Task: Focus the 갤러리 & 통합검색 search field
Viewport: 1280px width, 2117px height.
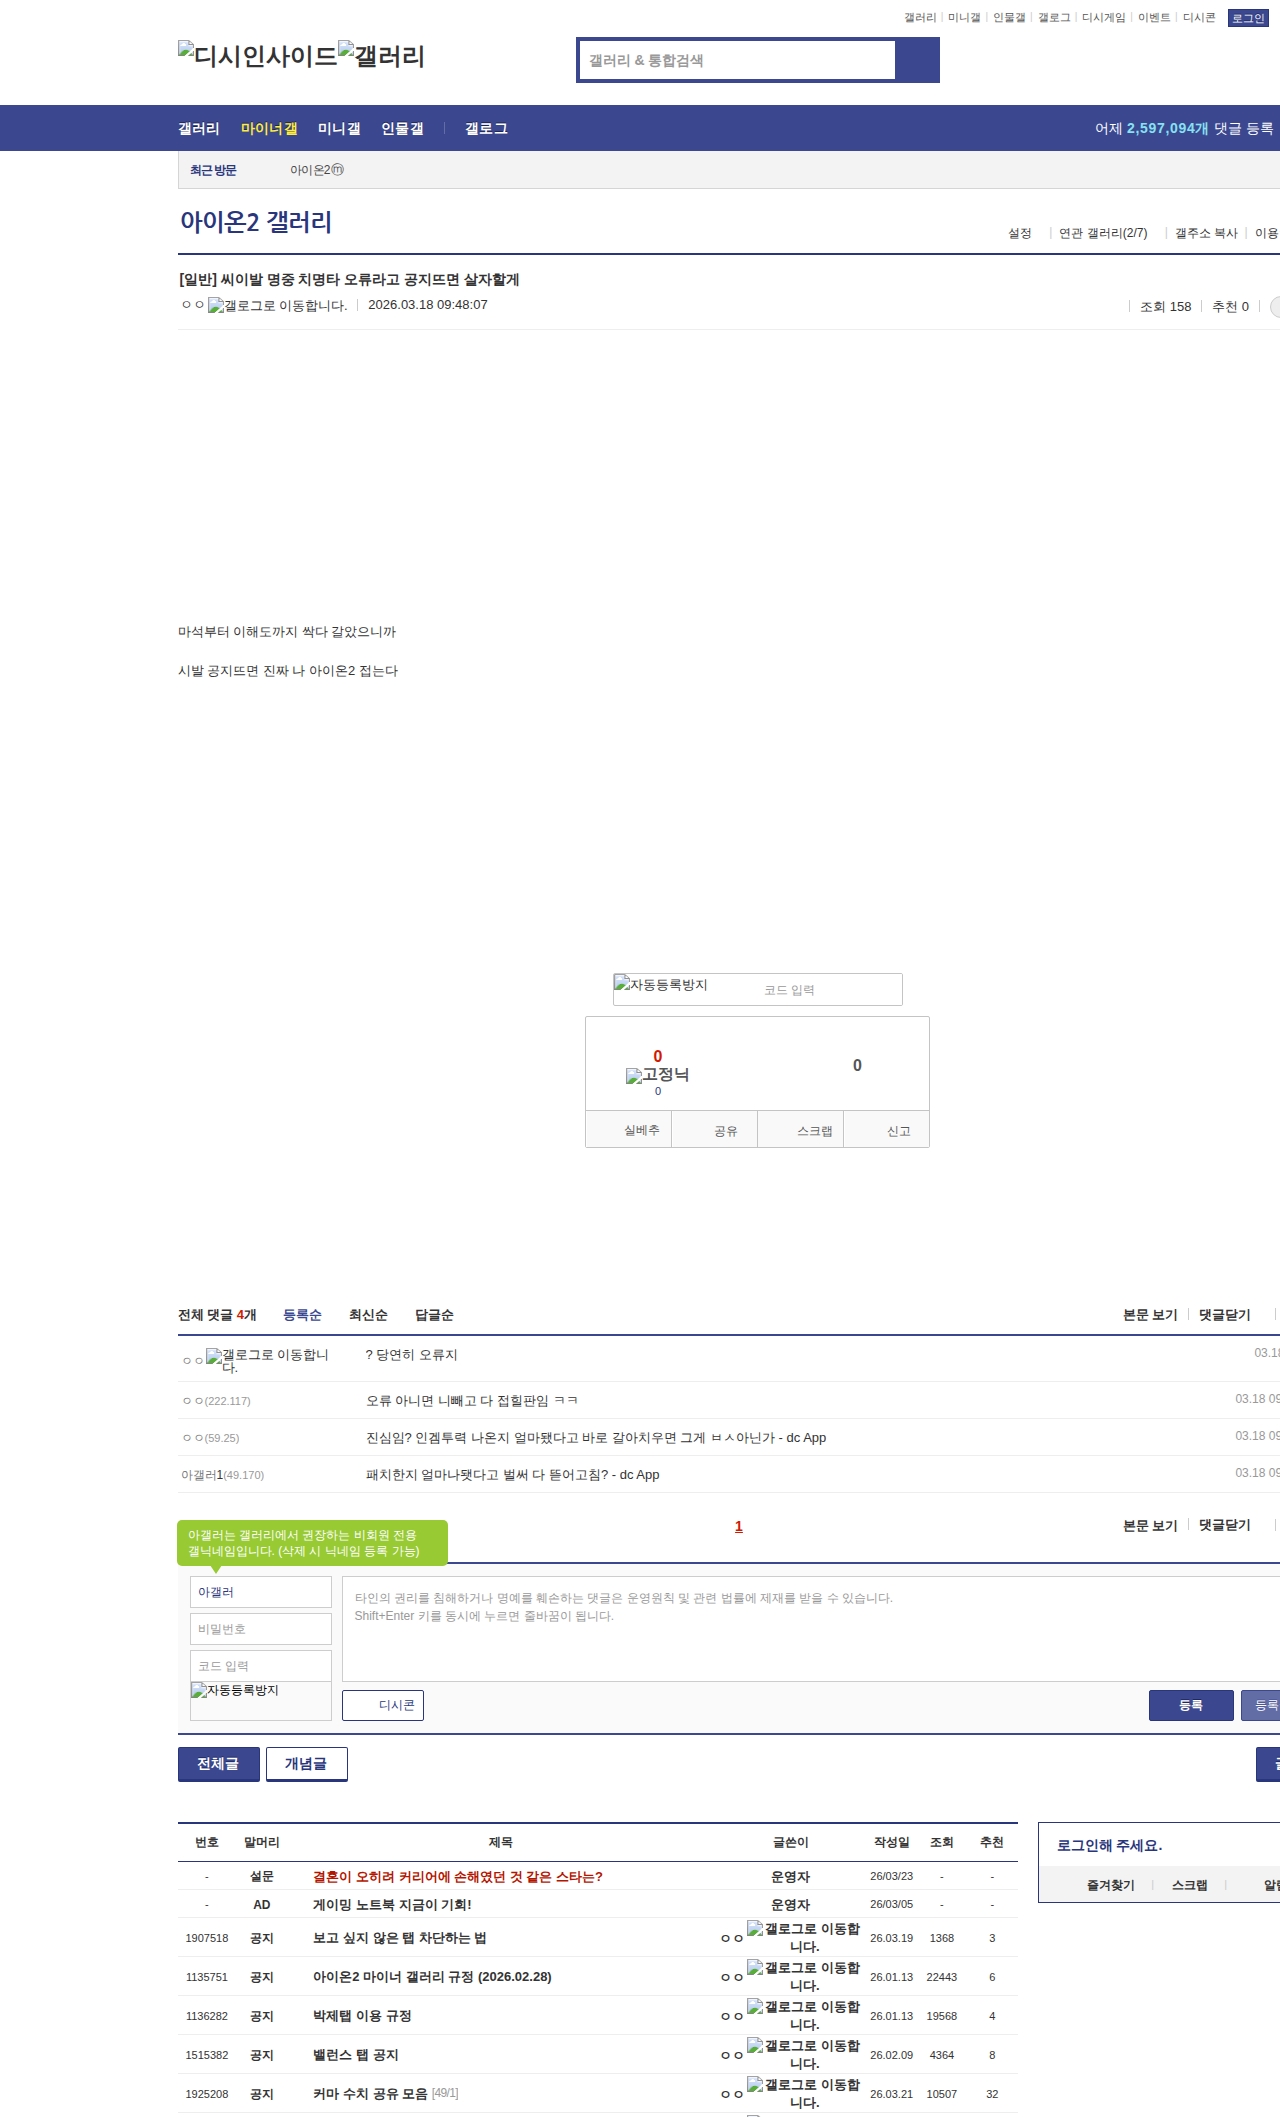Action: click(737, 60)
